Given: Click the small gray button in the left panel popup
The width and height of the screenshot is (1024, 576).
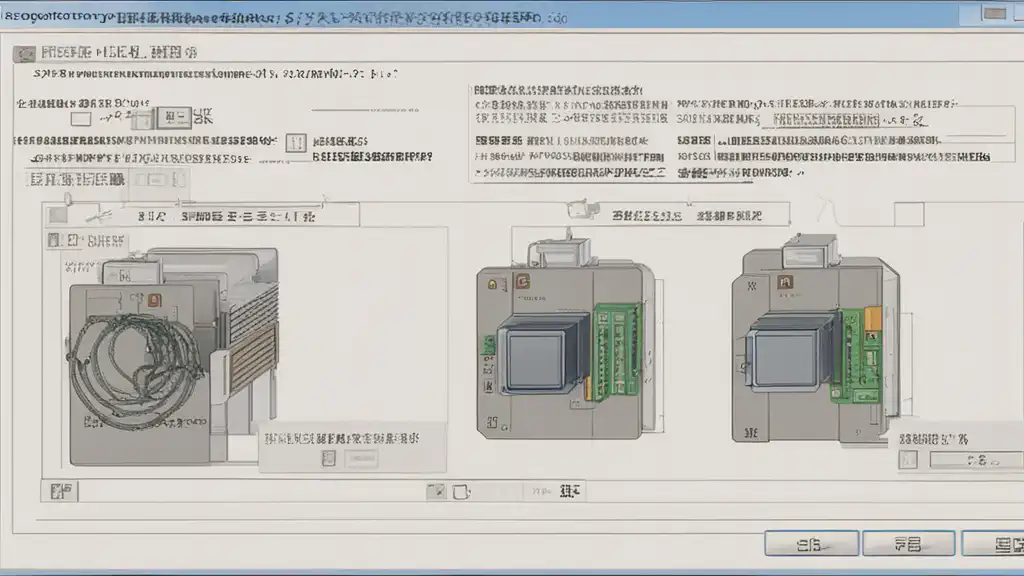Looking at the screenshot, I should tap(361, 458).
